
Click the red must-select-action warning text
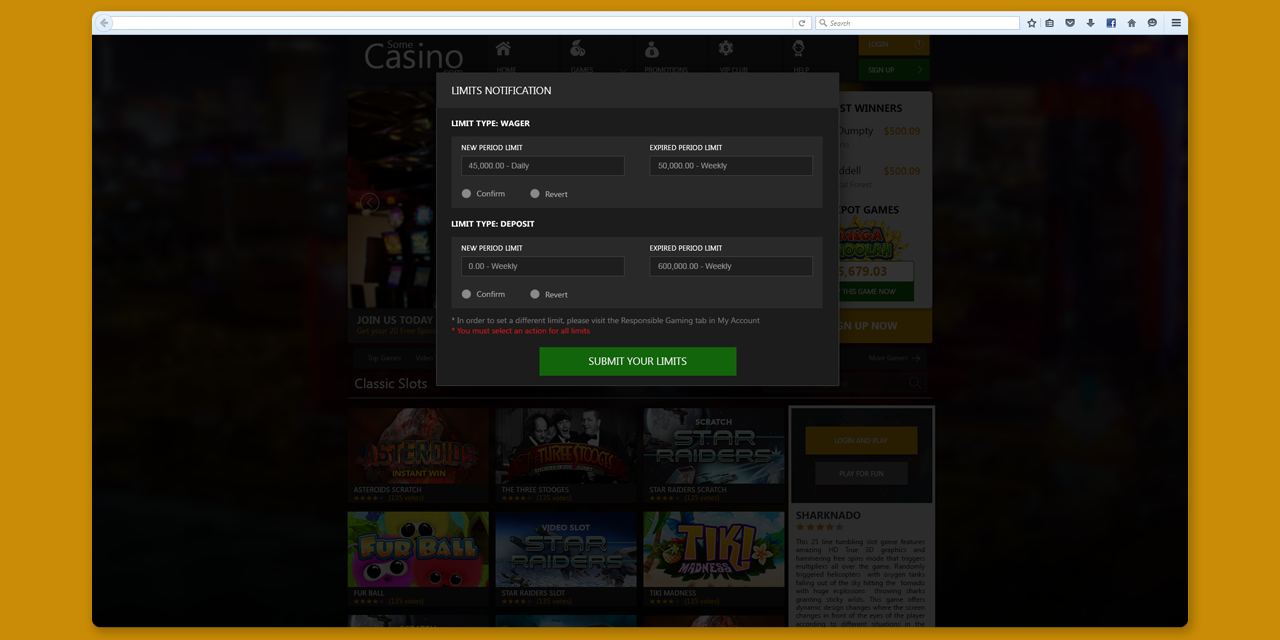520,331
